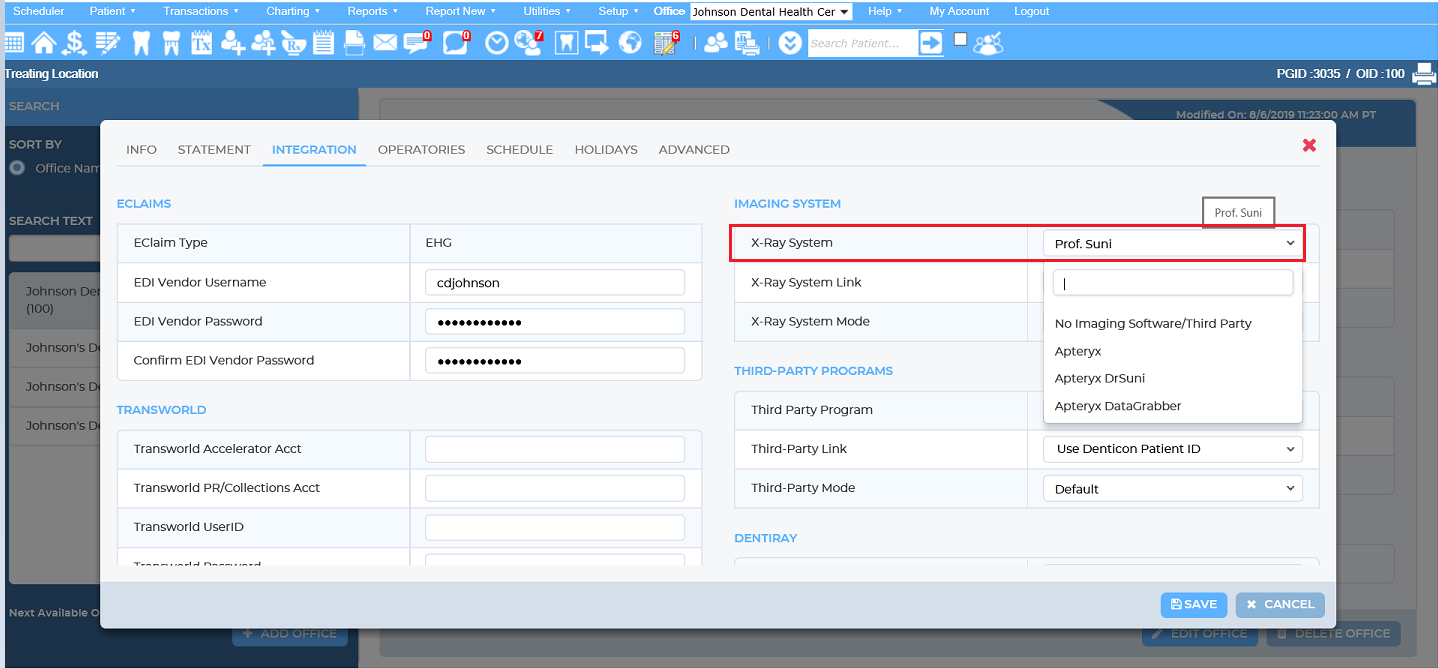
Task: Click the report printer icon
Action: pos(746,43)
